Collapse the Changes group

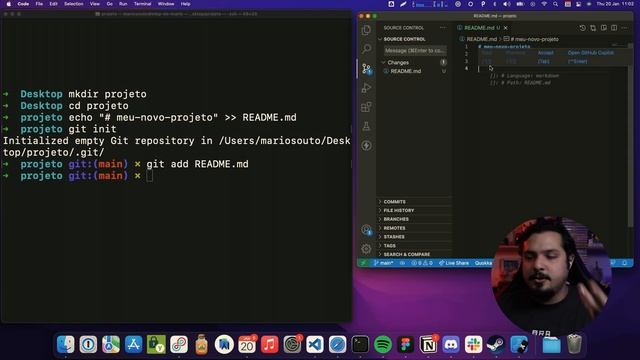(x=414, y=62)
